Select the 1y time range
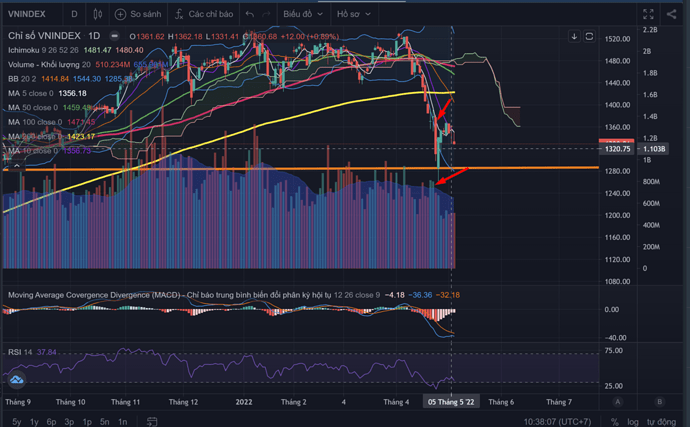The width and height of the screenshot is (690, 427). click(x=34, y=422)
